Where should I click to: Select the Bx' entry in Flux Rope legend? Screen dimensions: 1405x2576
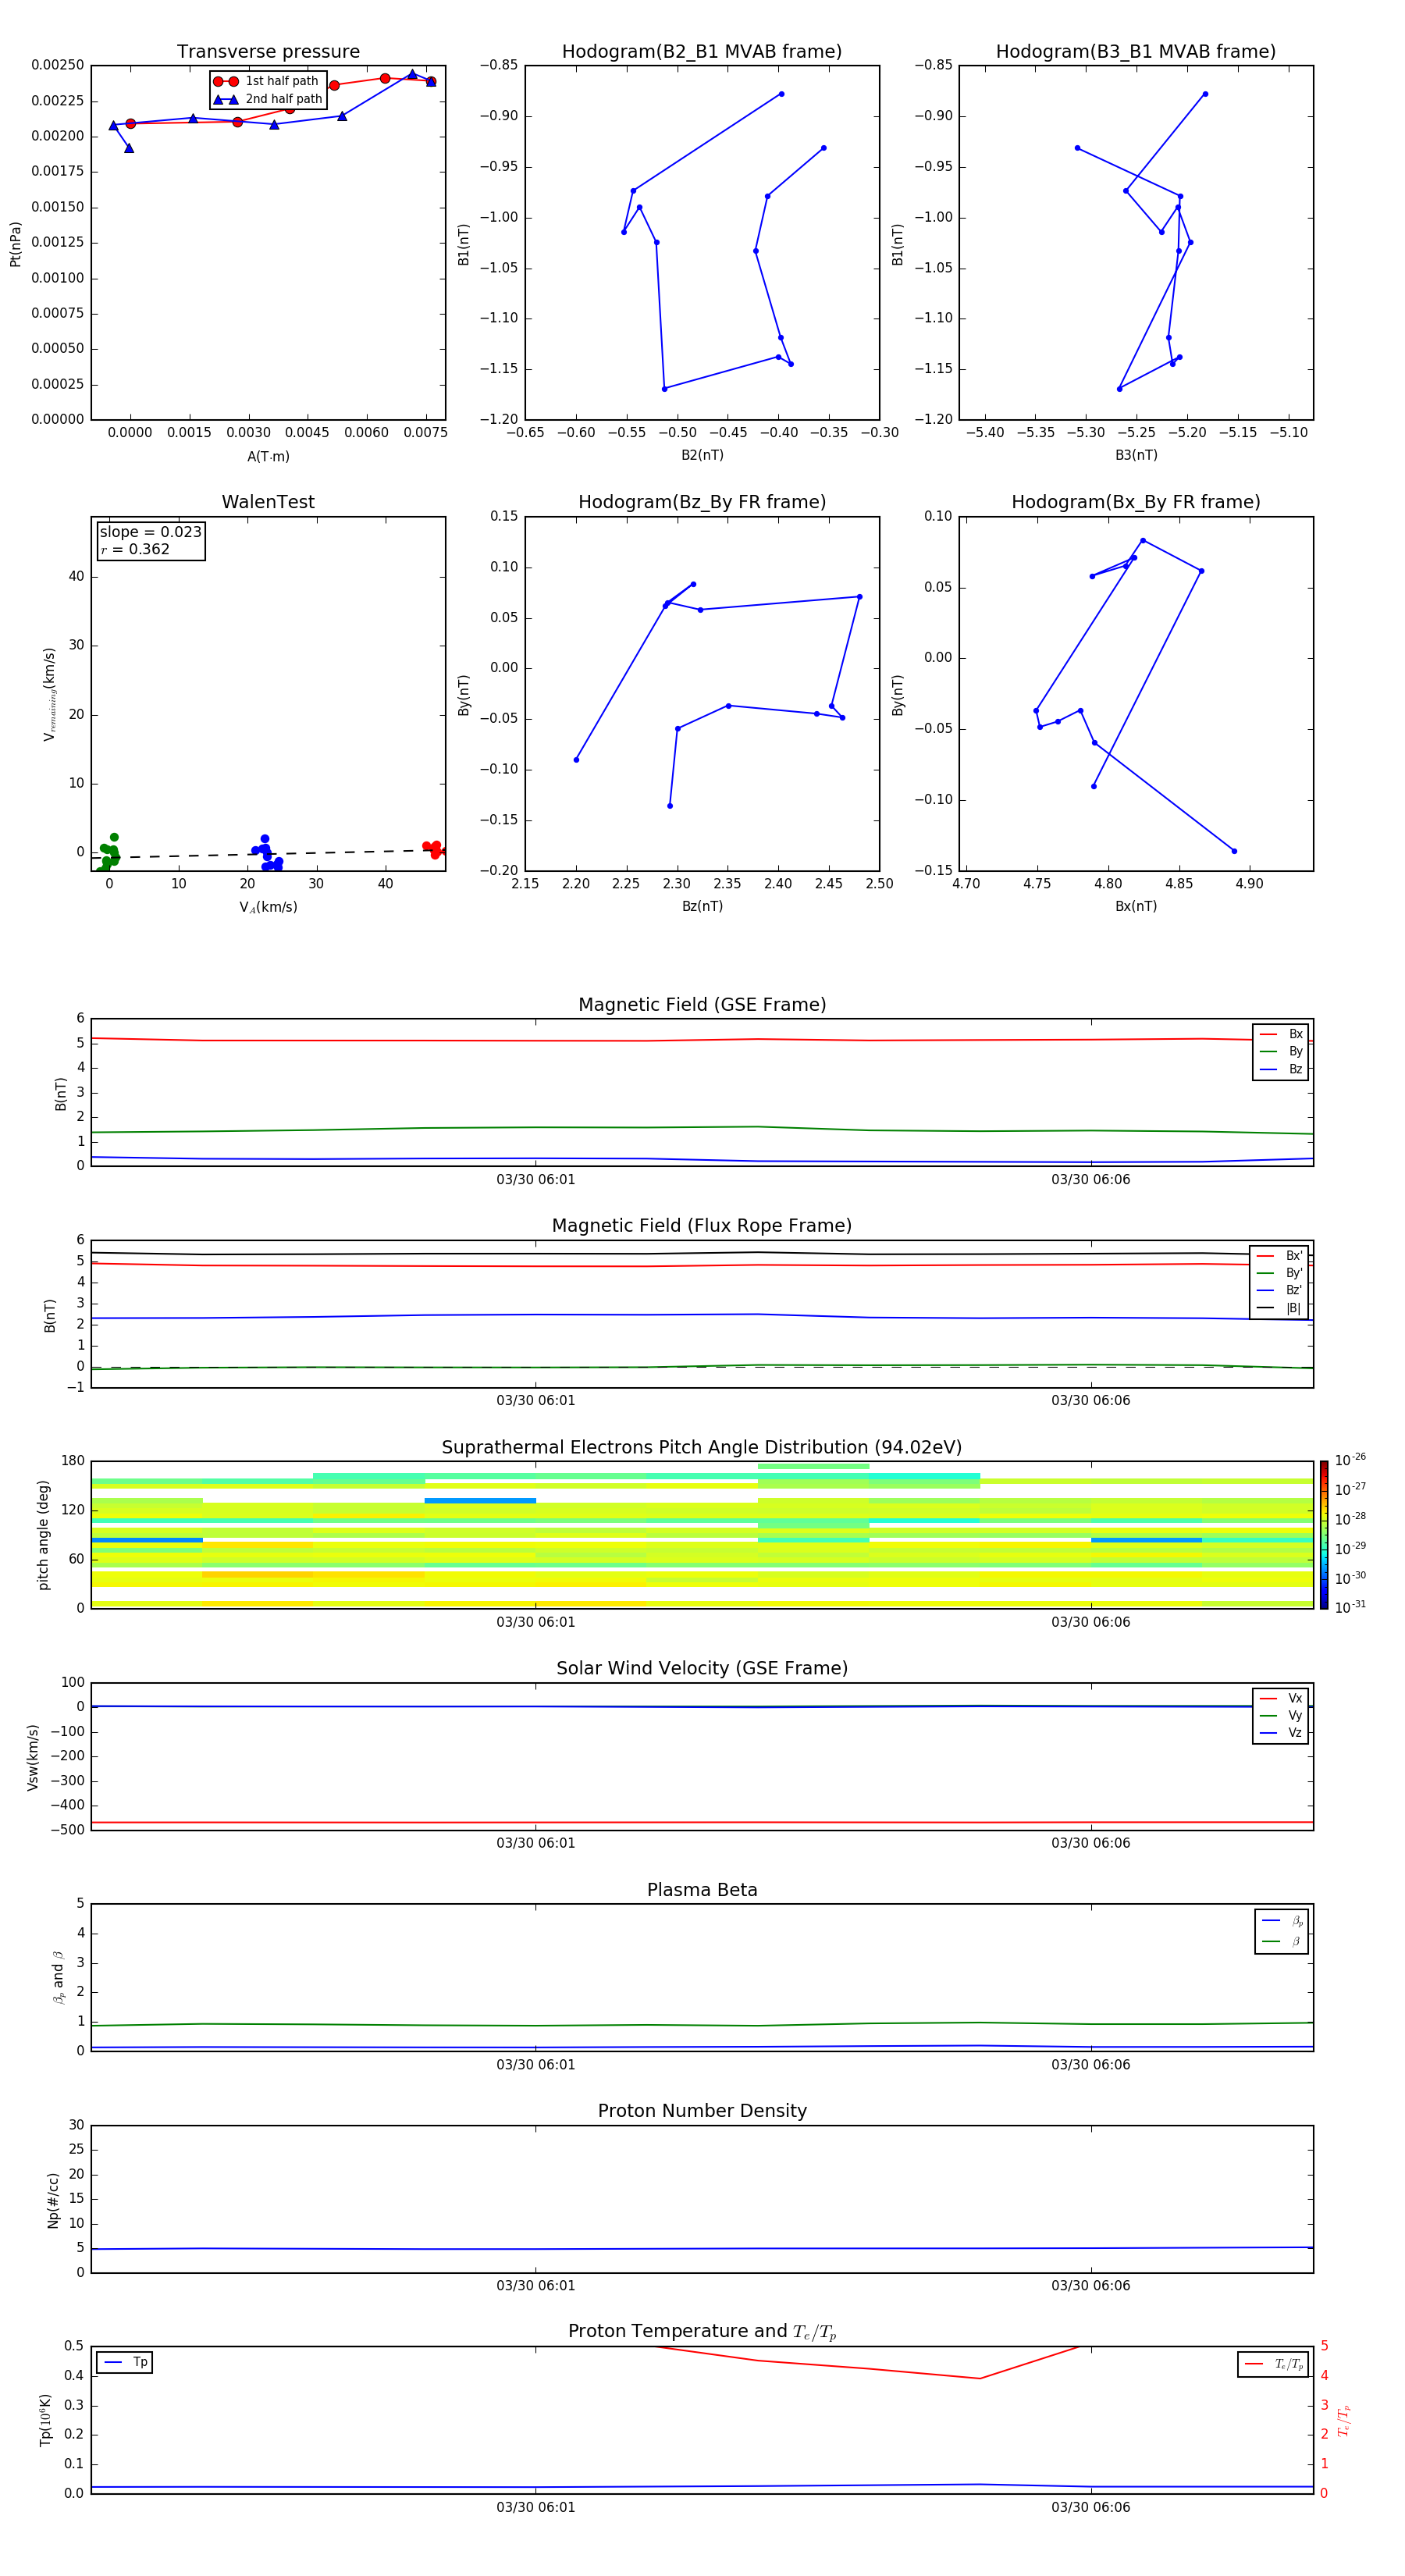click(1279, 1256)
